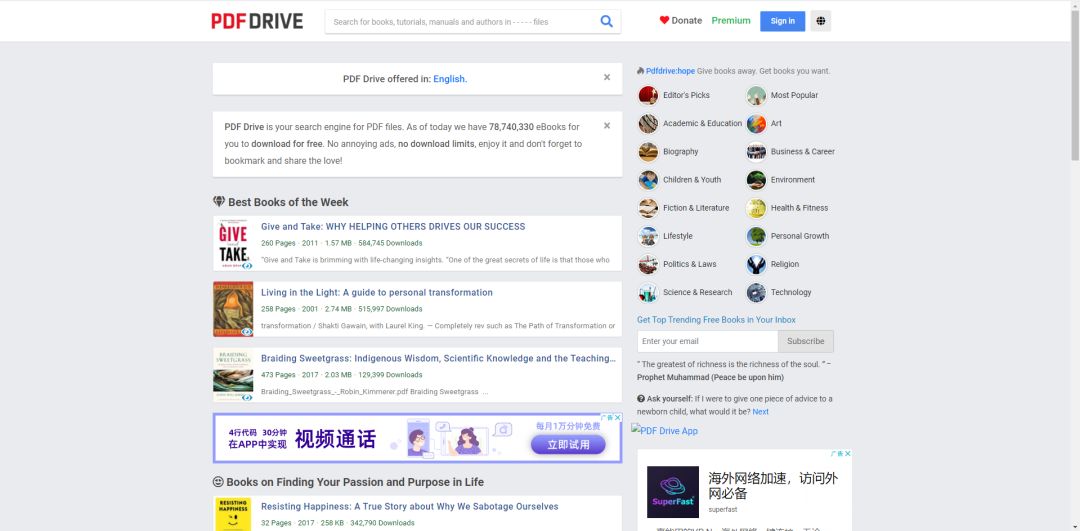Open the language globe menu
The height and width of the screenshot is (531, 1080).
[820, 21]
